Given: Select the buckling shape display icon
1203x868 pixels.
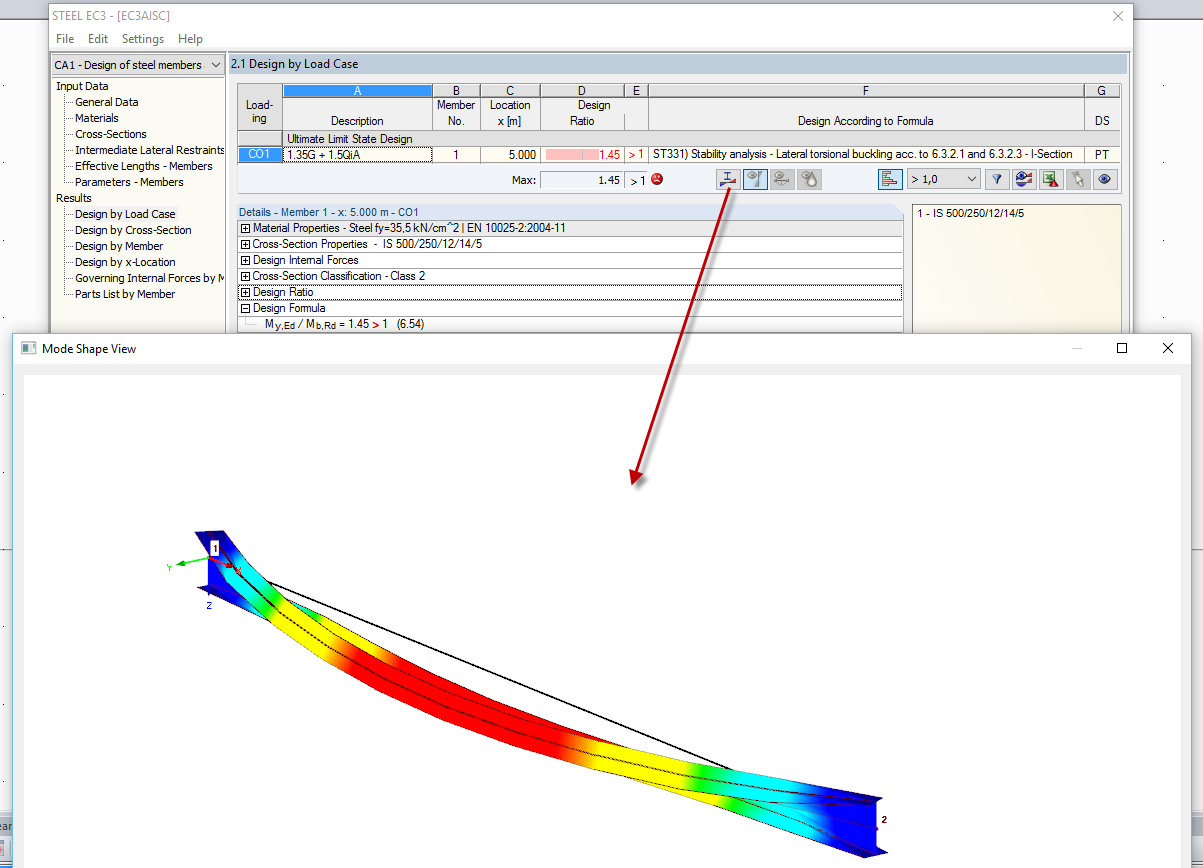Looking at the screenshot, I should [755, 178].
